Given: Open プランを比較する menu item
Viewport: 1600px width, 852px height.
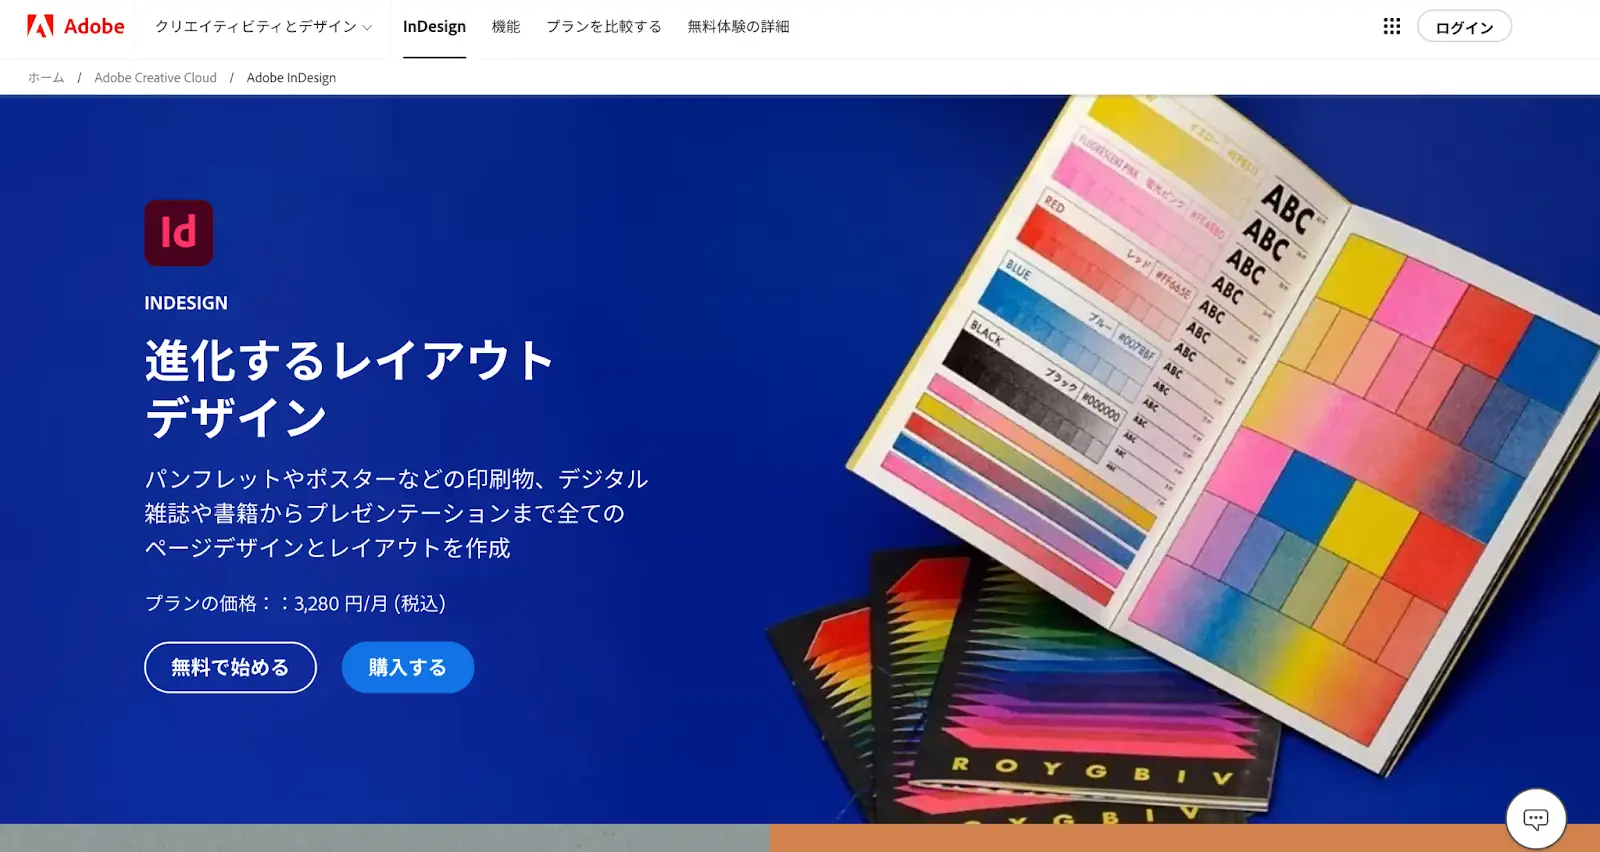Looking at the screenshot, I should [x=604, y=27].
